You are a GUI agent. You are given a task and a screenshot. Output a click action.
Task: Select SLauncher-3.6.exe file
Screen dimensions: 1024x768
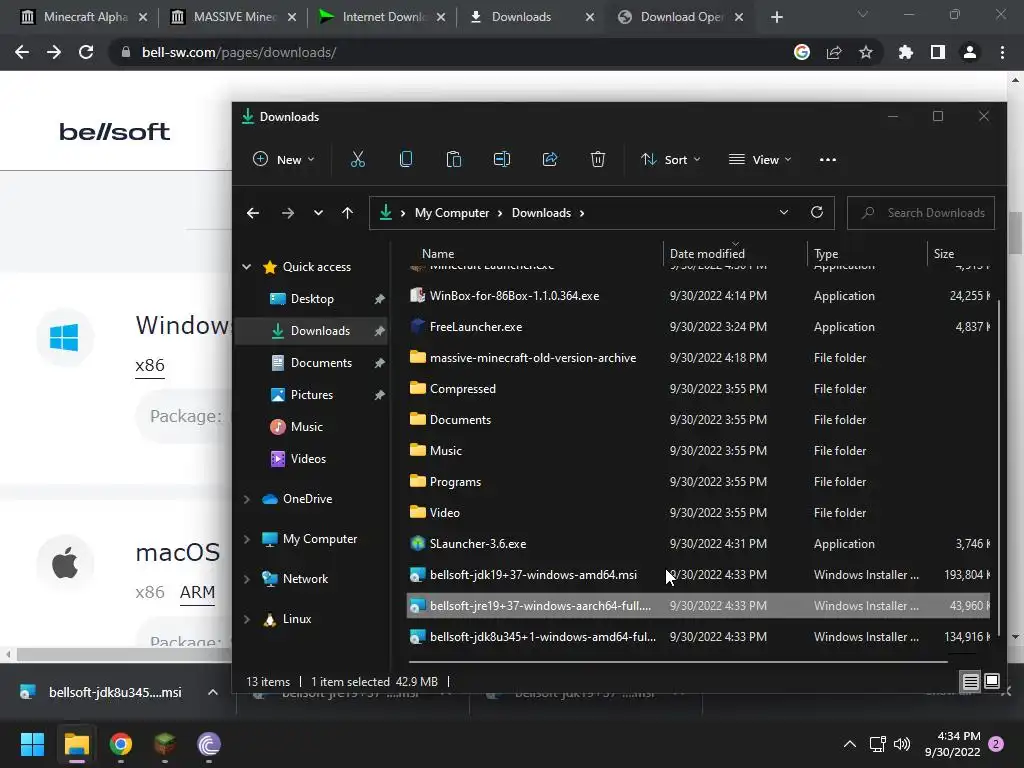[x=697, y=544]
